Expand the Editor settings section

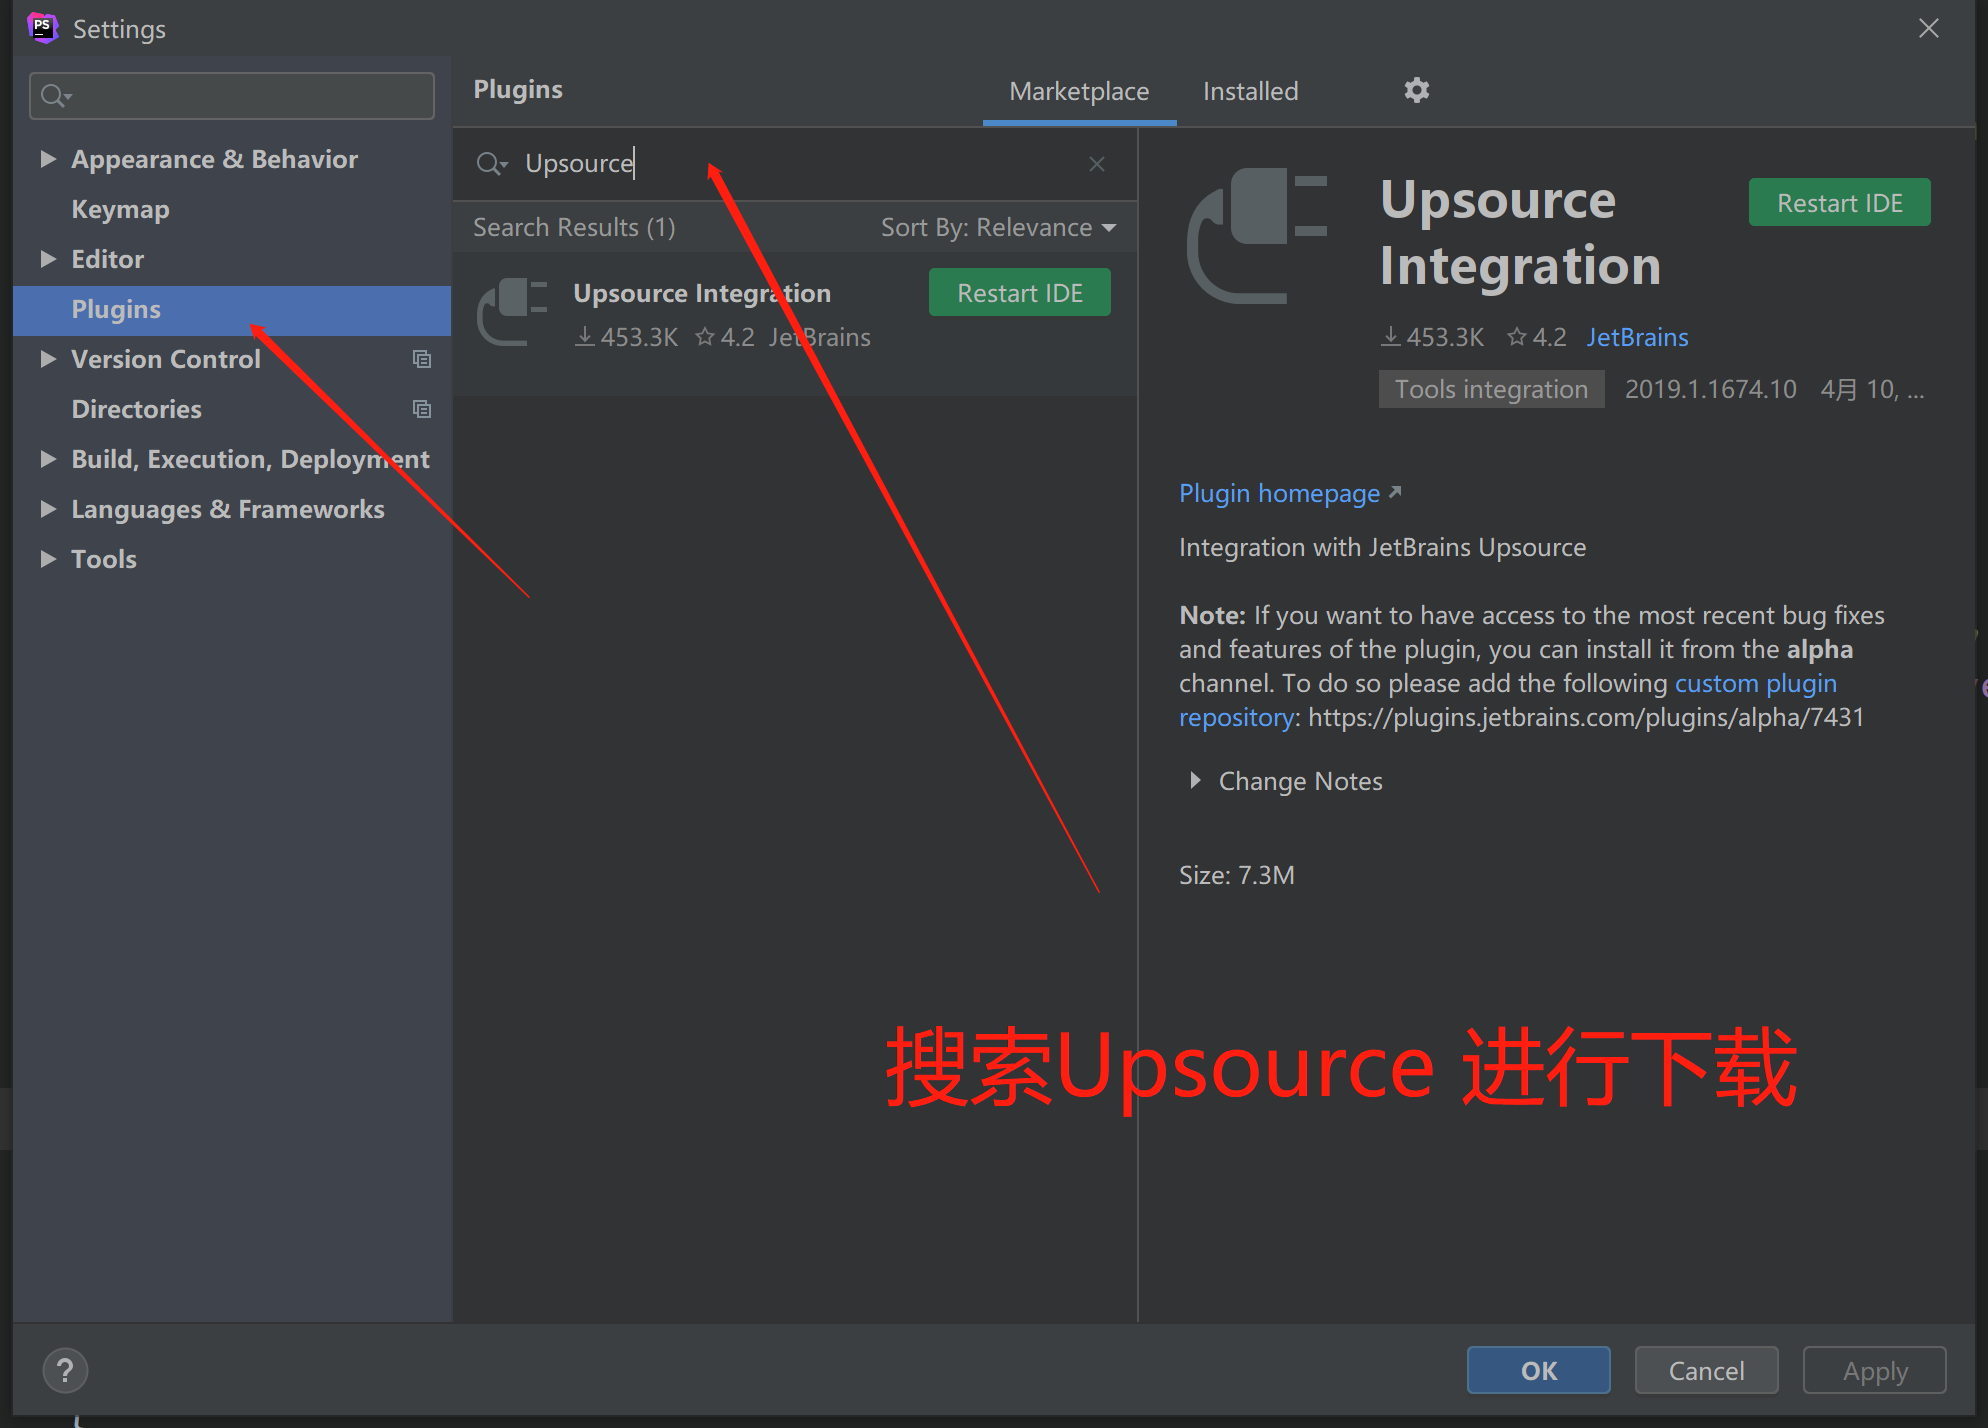click(x=47, y=259)
